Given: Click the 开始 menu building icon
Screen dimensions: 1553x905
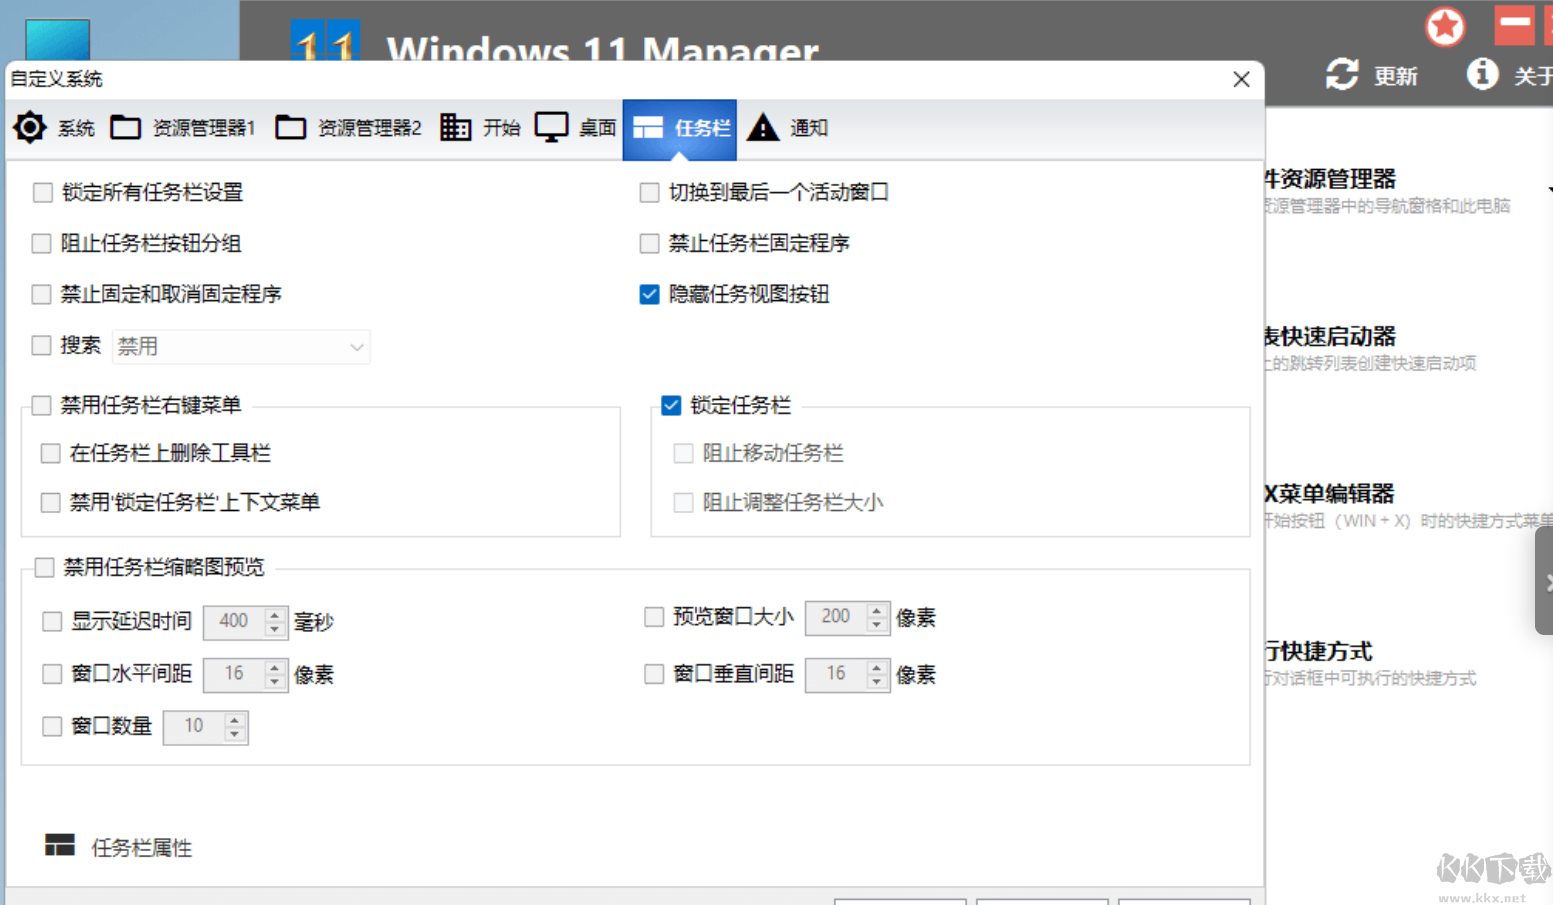Looking at the screenshot, I should tap(455, 127).
